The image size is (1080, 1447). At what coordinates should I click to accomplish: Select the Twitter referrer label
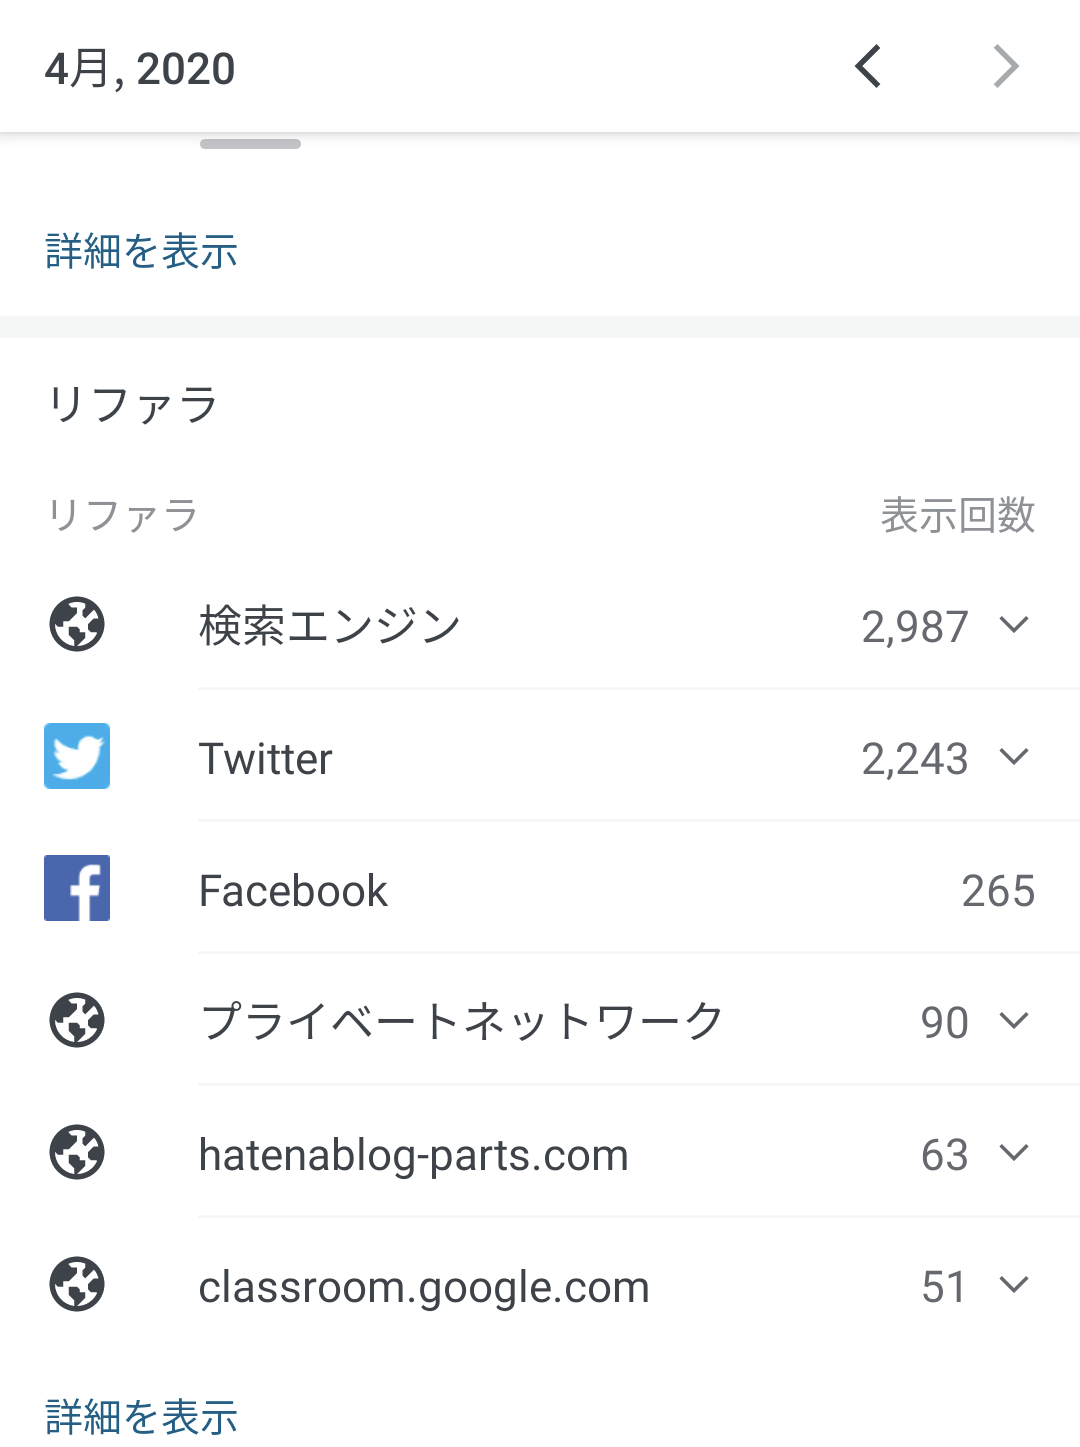pos(265,758)
